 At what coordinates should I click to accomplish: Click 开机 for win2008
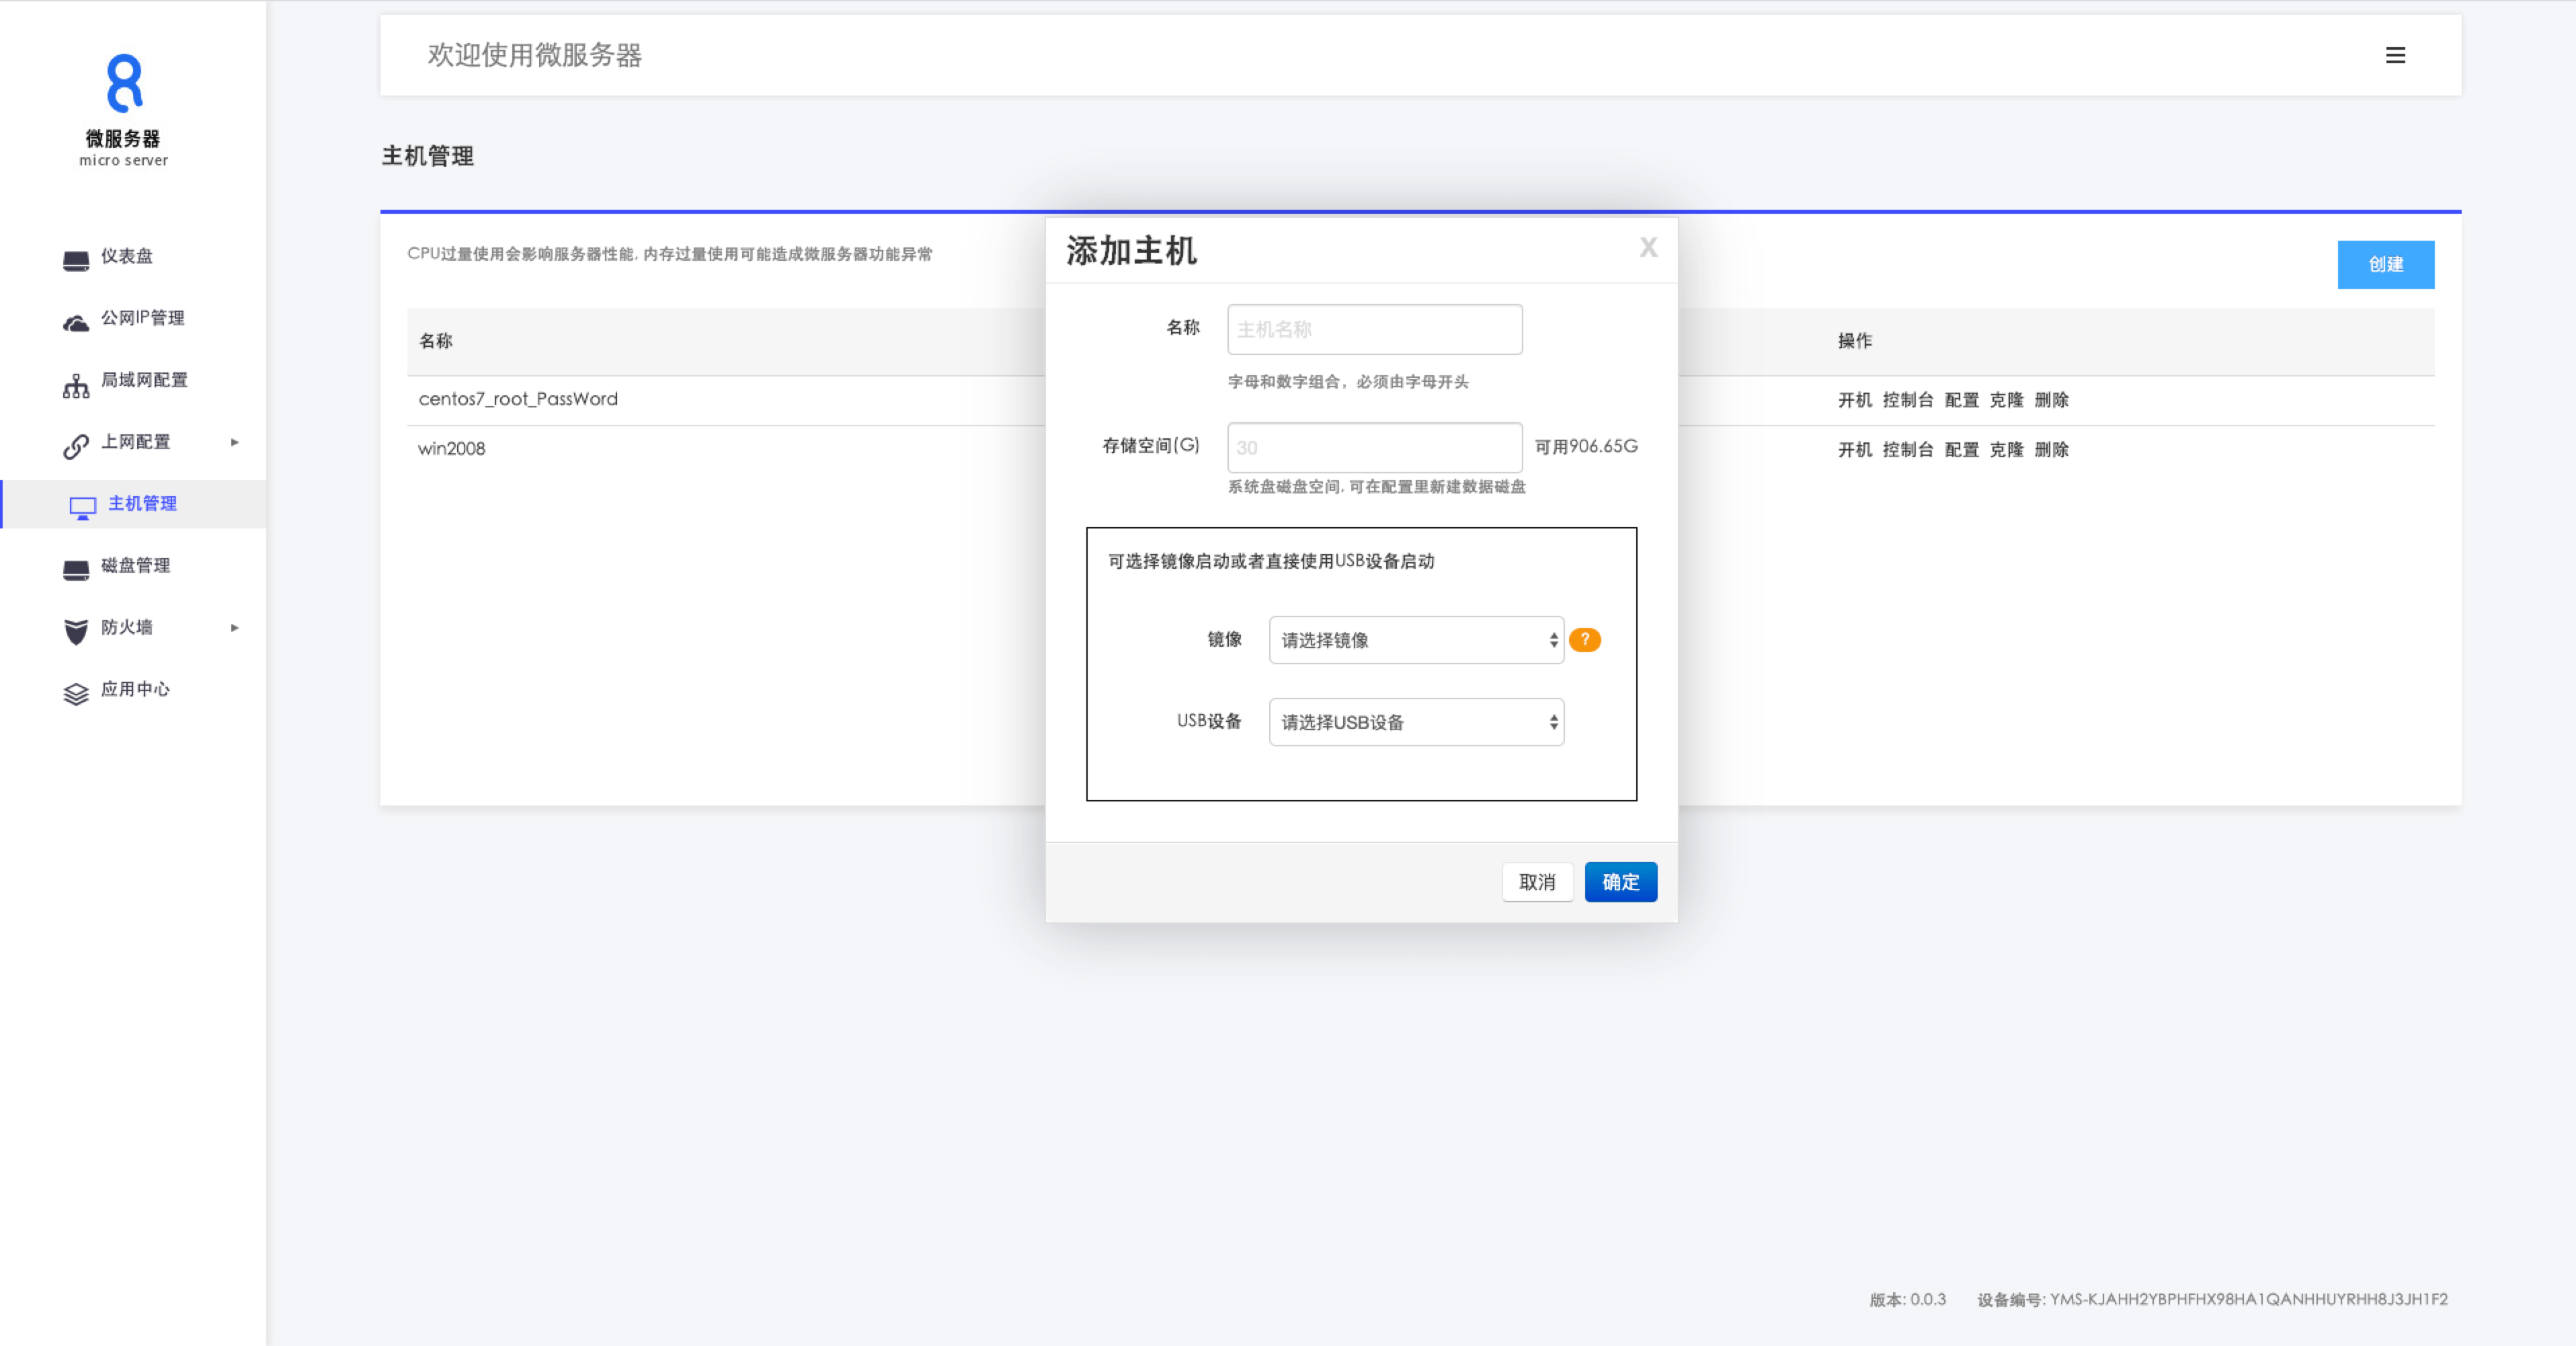point(1854,450)
